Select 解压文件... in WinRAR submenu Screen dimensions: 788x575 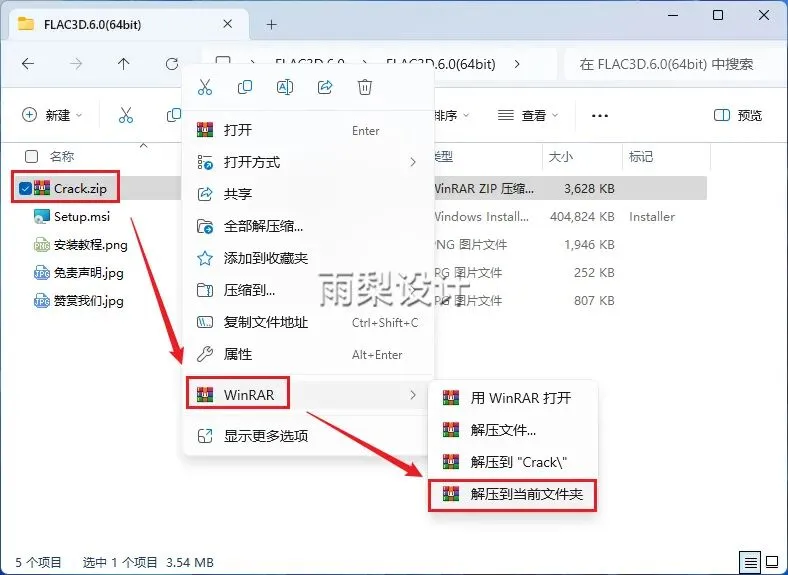(513, 430)
